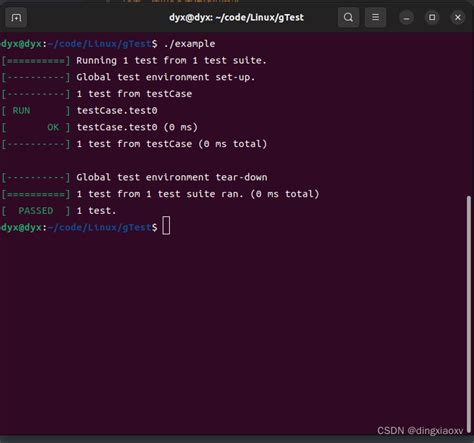The image size is (474, 443).
Task: Click the RUN status tag
Action: pyautogui.click(x=21, y=111)
